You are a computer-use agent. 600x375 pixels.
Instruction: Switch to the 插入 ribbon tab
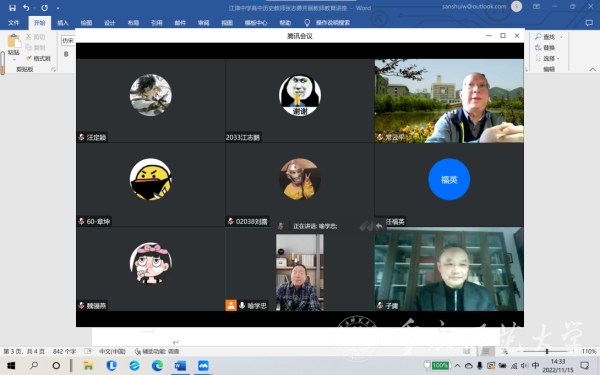point(63,23)
